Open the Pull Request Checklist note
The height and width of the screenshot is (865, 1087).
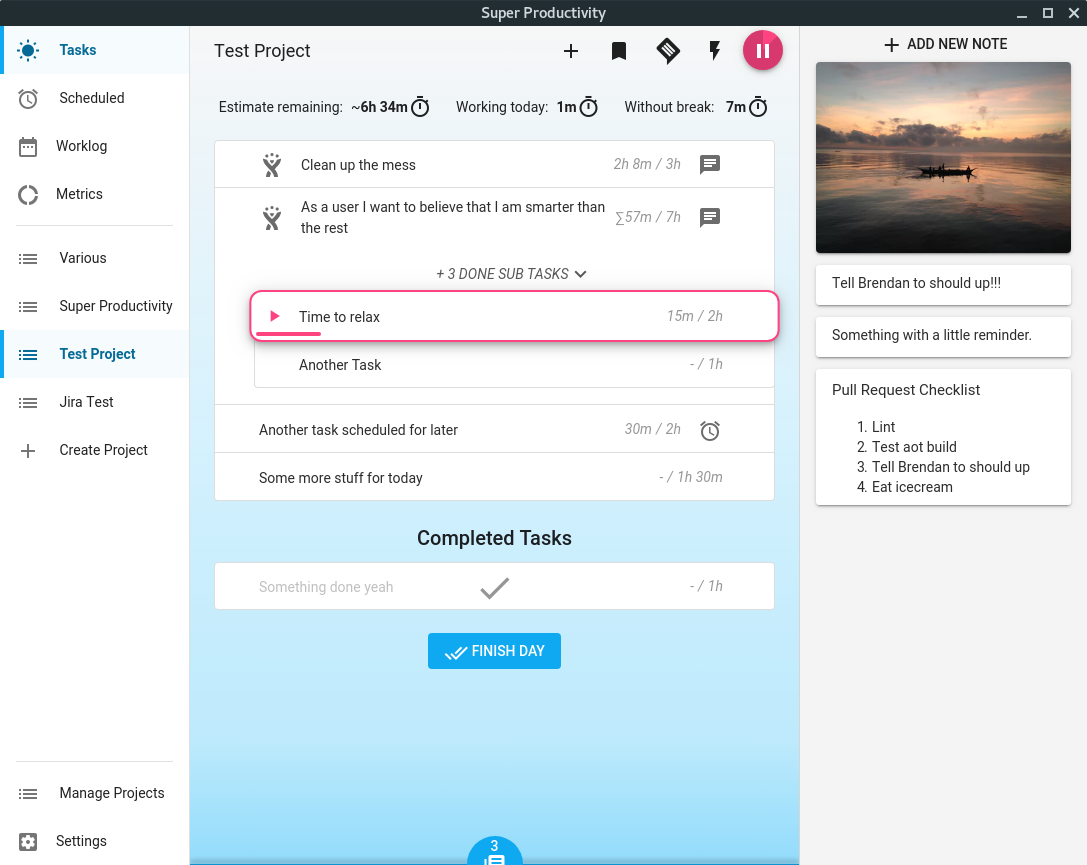pos(943,437)
